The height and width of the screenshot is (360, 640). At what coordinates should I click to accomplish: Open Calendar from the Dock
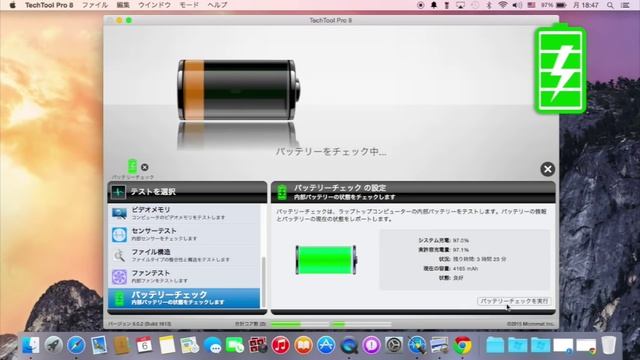pyautogui.click(x=144, y=345)
